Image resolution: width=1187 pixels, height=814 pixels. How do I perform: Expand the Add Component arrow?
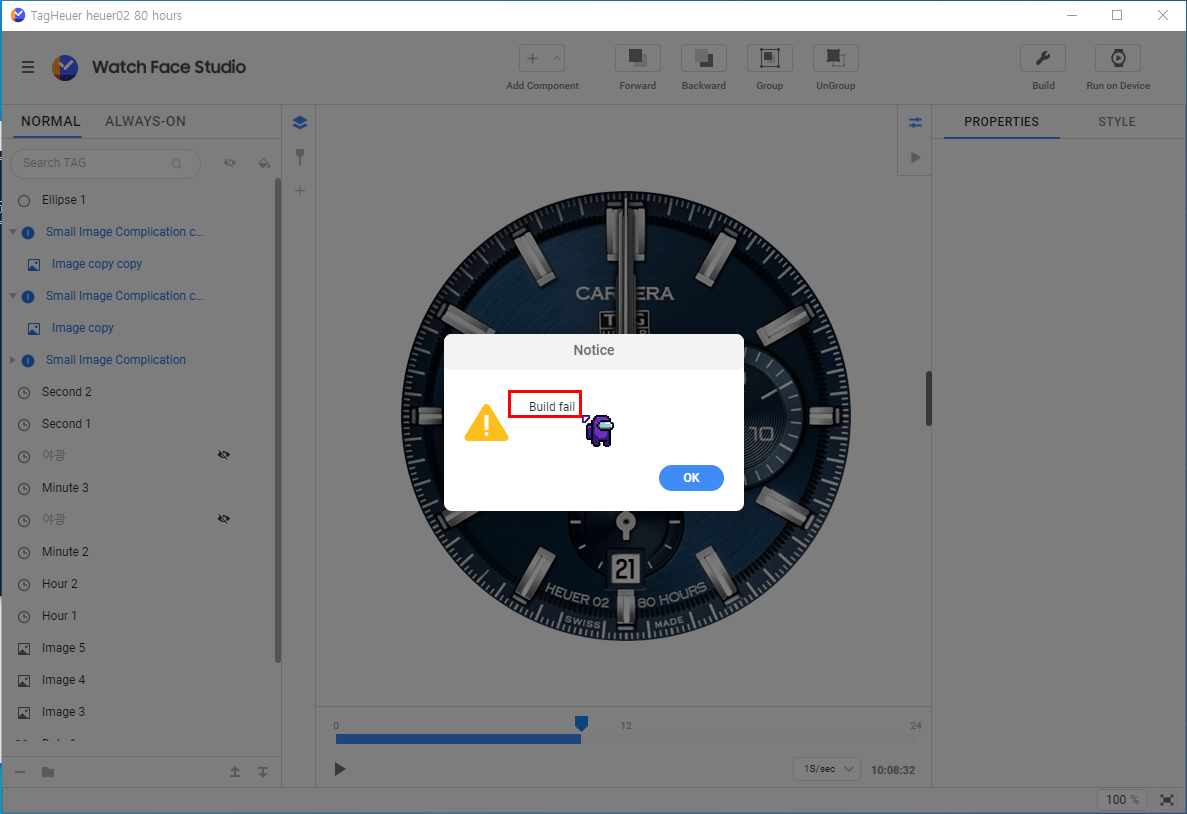pos(557,58)
